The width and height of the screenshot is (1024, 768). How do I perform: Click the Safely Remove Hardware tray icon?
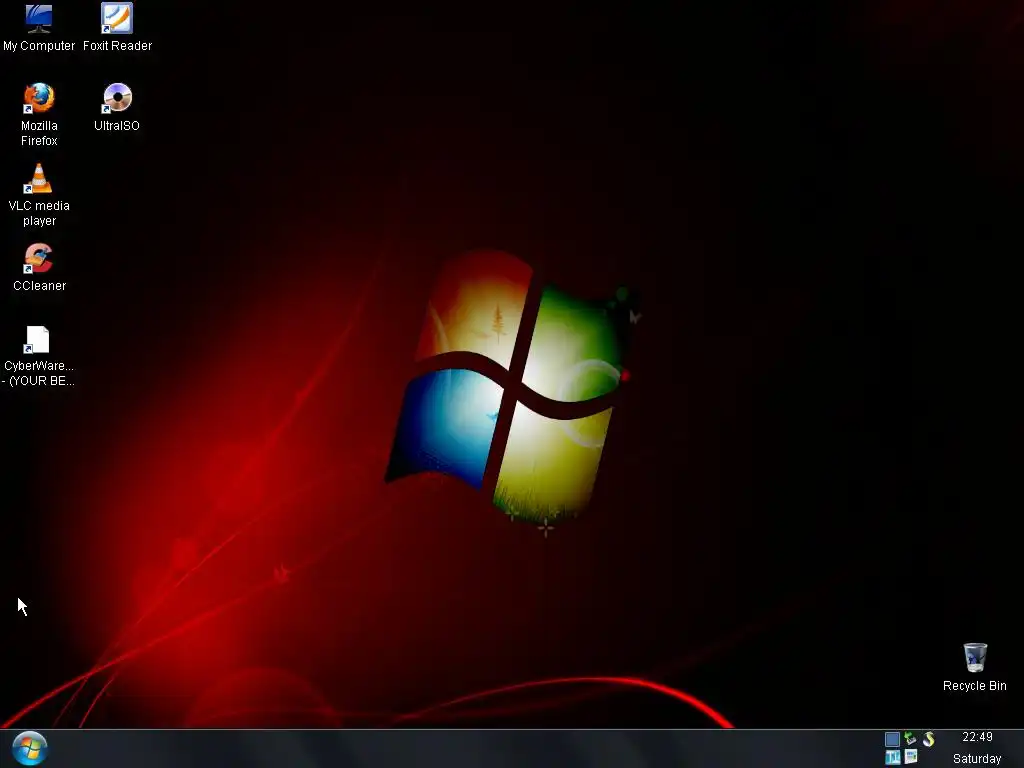pos(910,739)
